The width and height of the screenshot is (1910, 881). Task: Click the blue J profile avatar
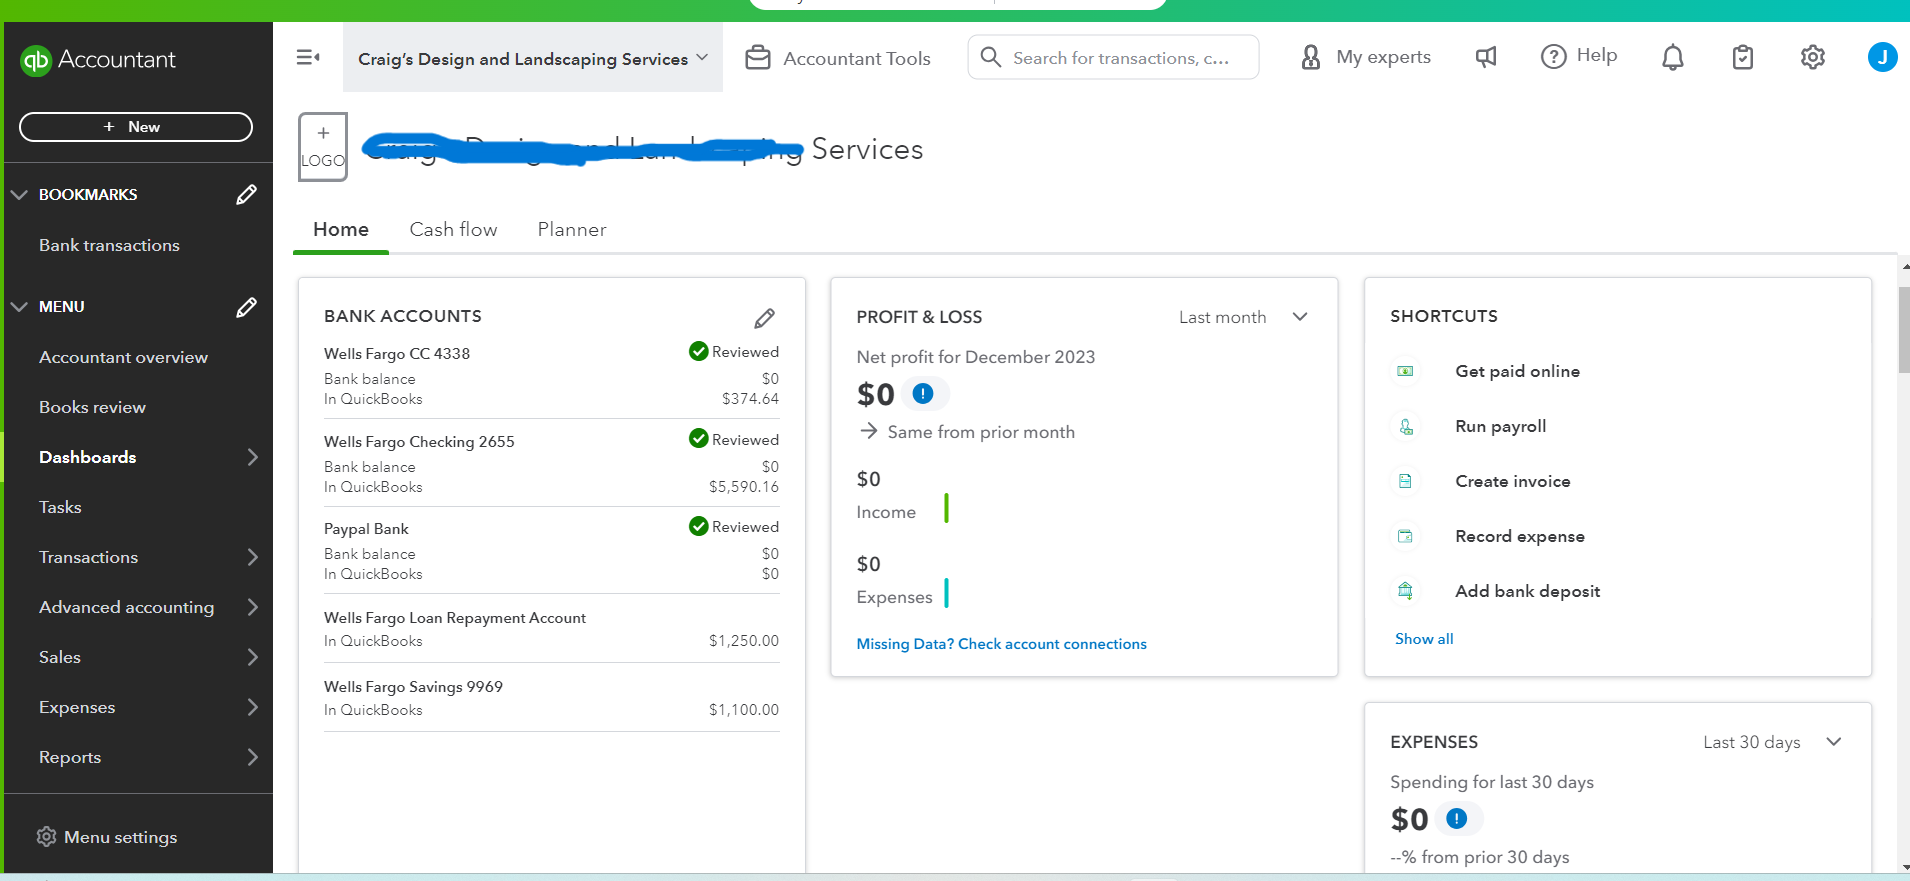click(x=1882, y=57)
